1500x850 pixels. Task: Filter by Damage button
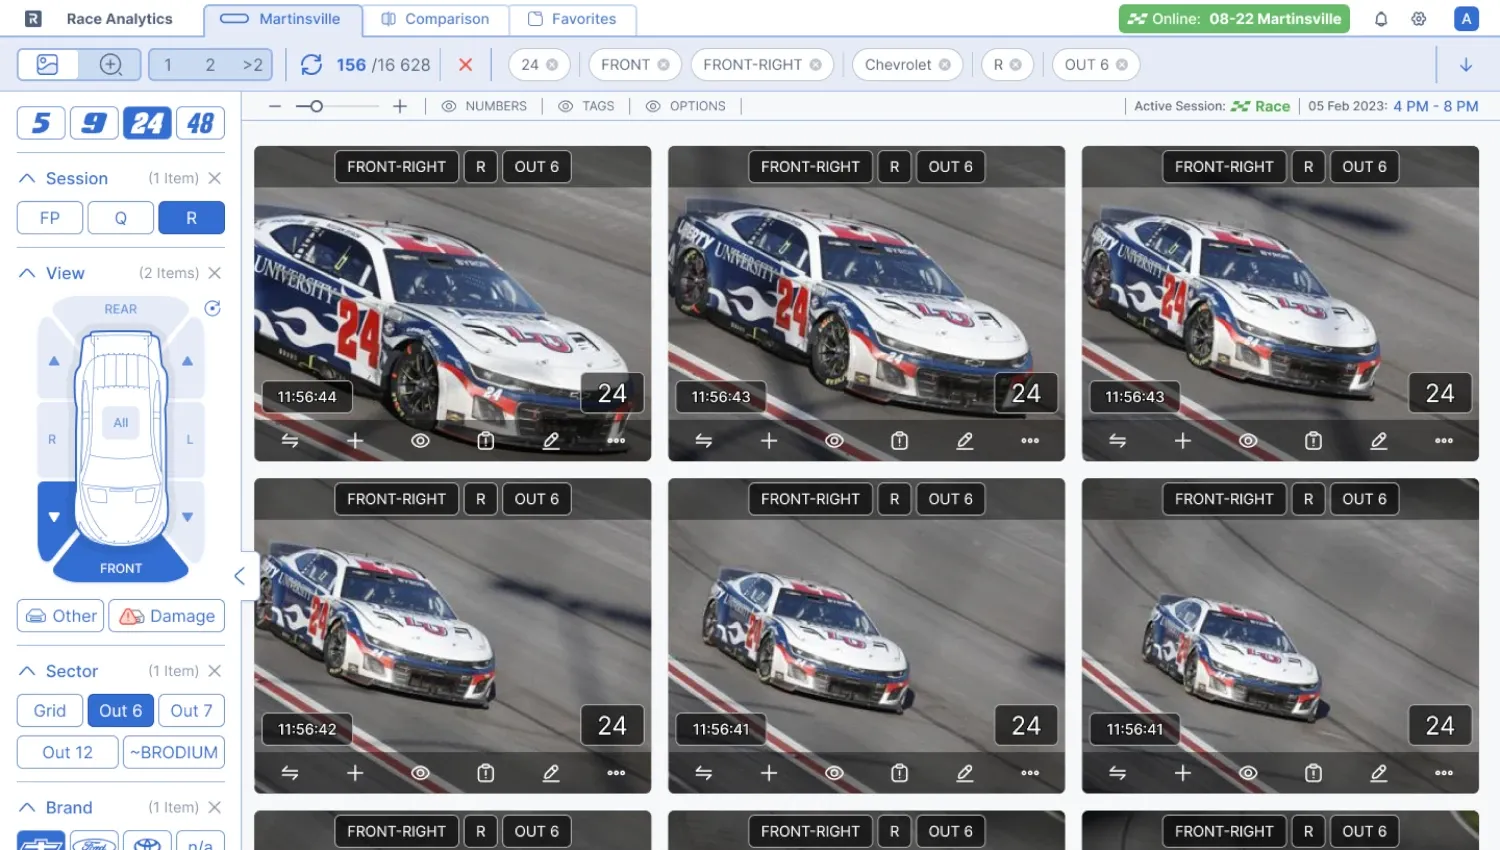click(167, 616)
